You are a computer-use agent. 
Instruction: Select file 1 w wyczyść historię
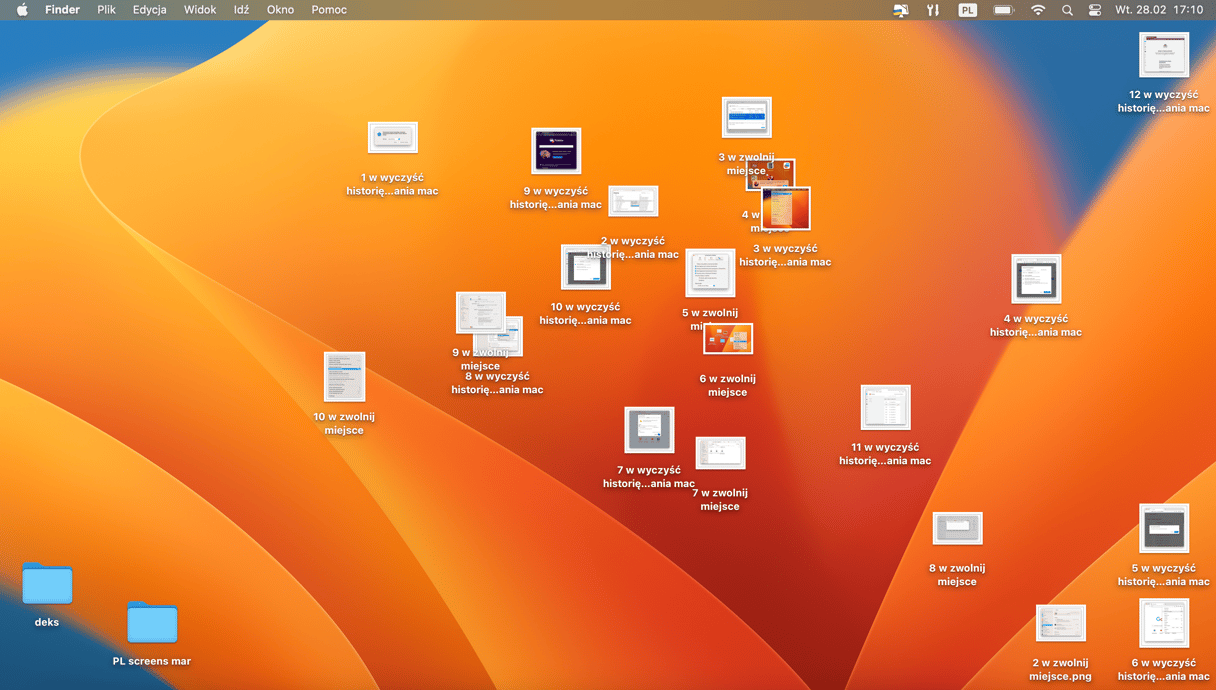pyautogui.click(x=393, y=138)
